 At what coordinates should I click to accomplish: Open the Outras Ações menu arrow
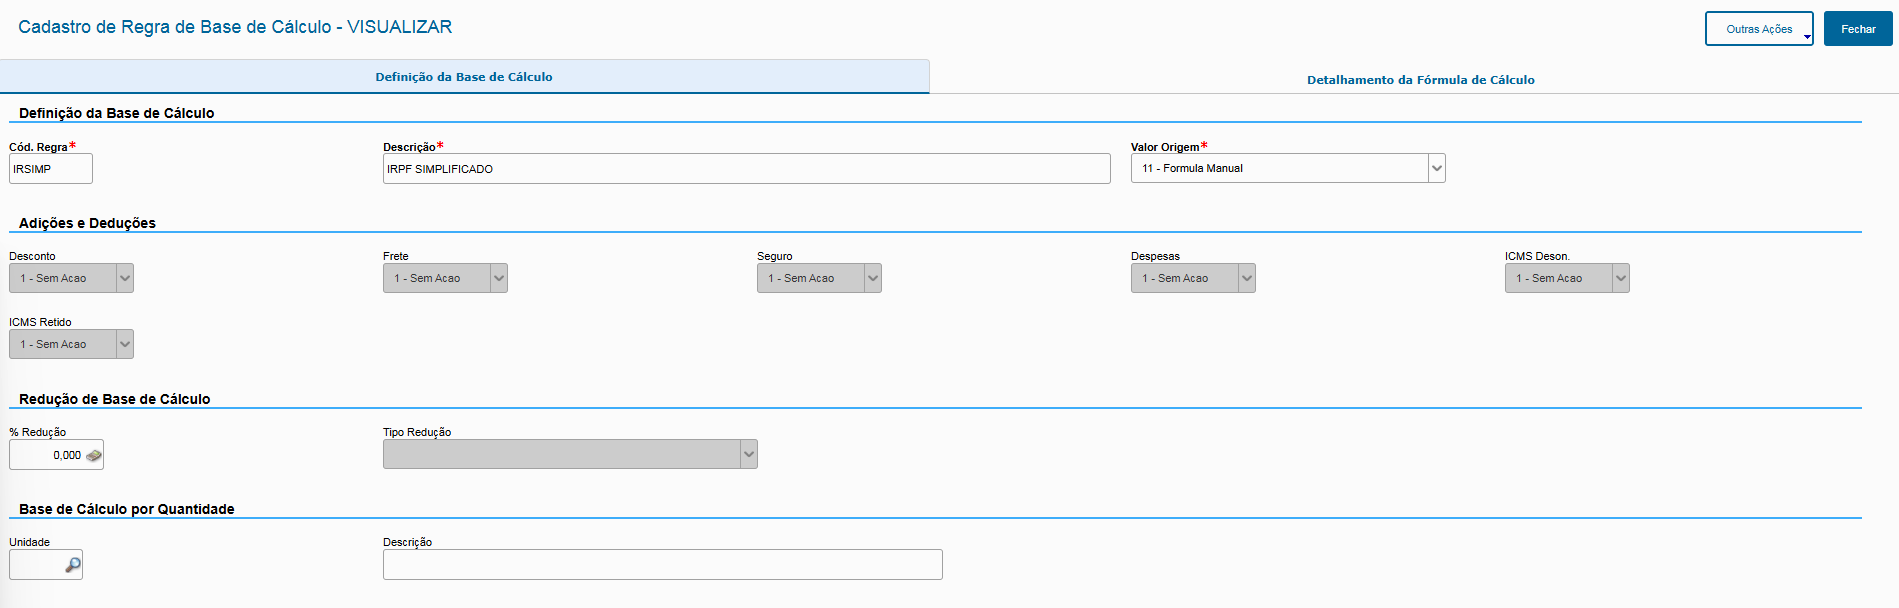click(x=1807, y=37)
